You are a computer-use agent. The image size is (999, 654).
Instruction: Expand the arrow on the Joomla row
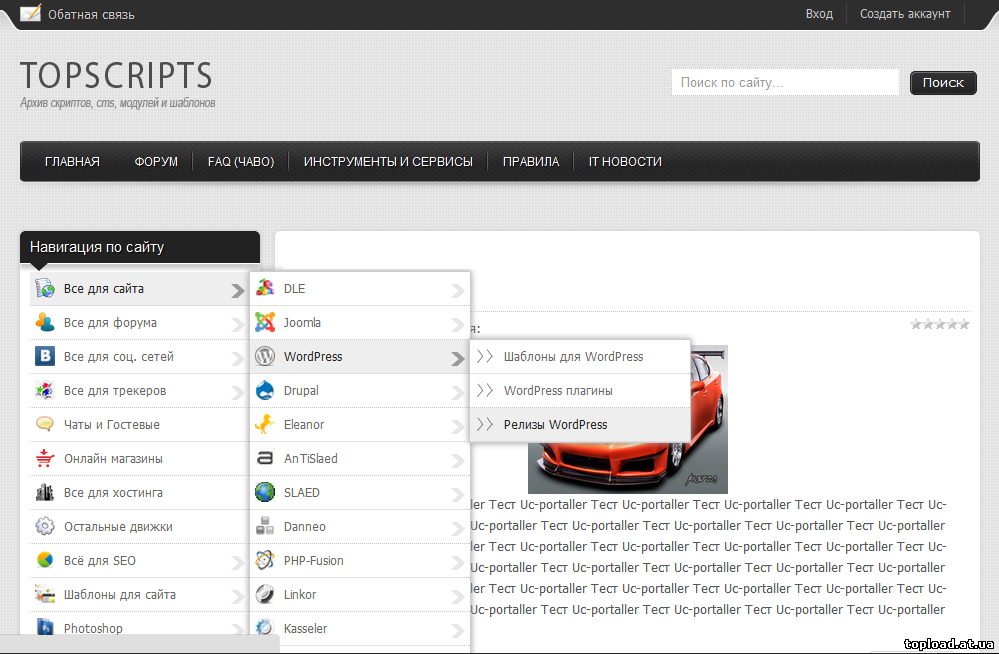point(457,325)
